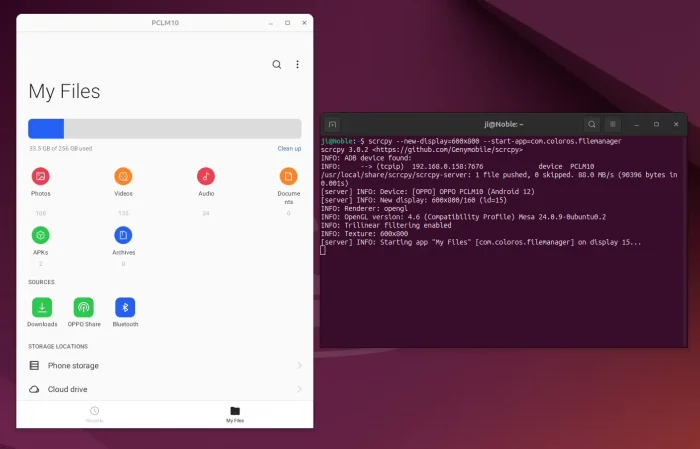Open the Photos category
The width and height of the screenshot is (700, 449).
(x=41, y=182)
